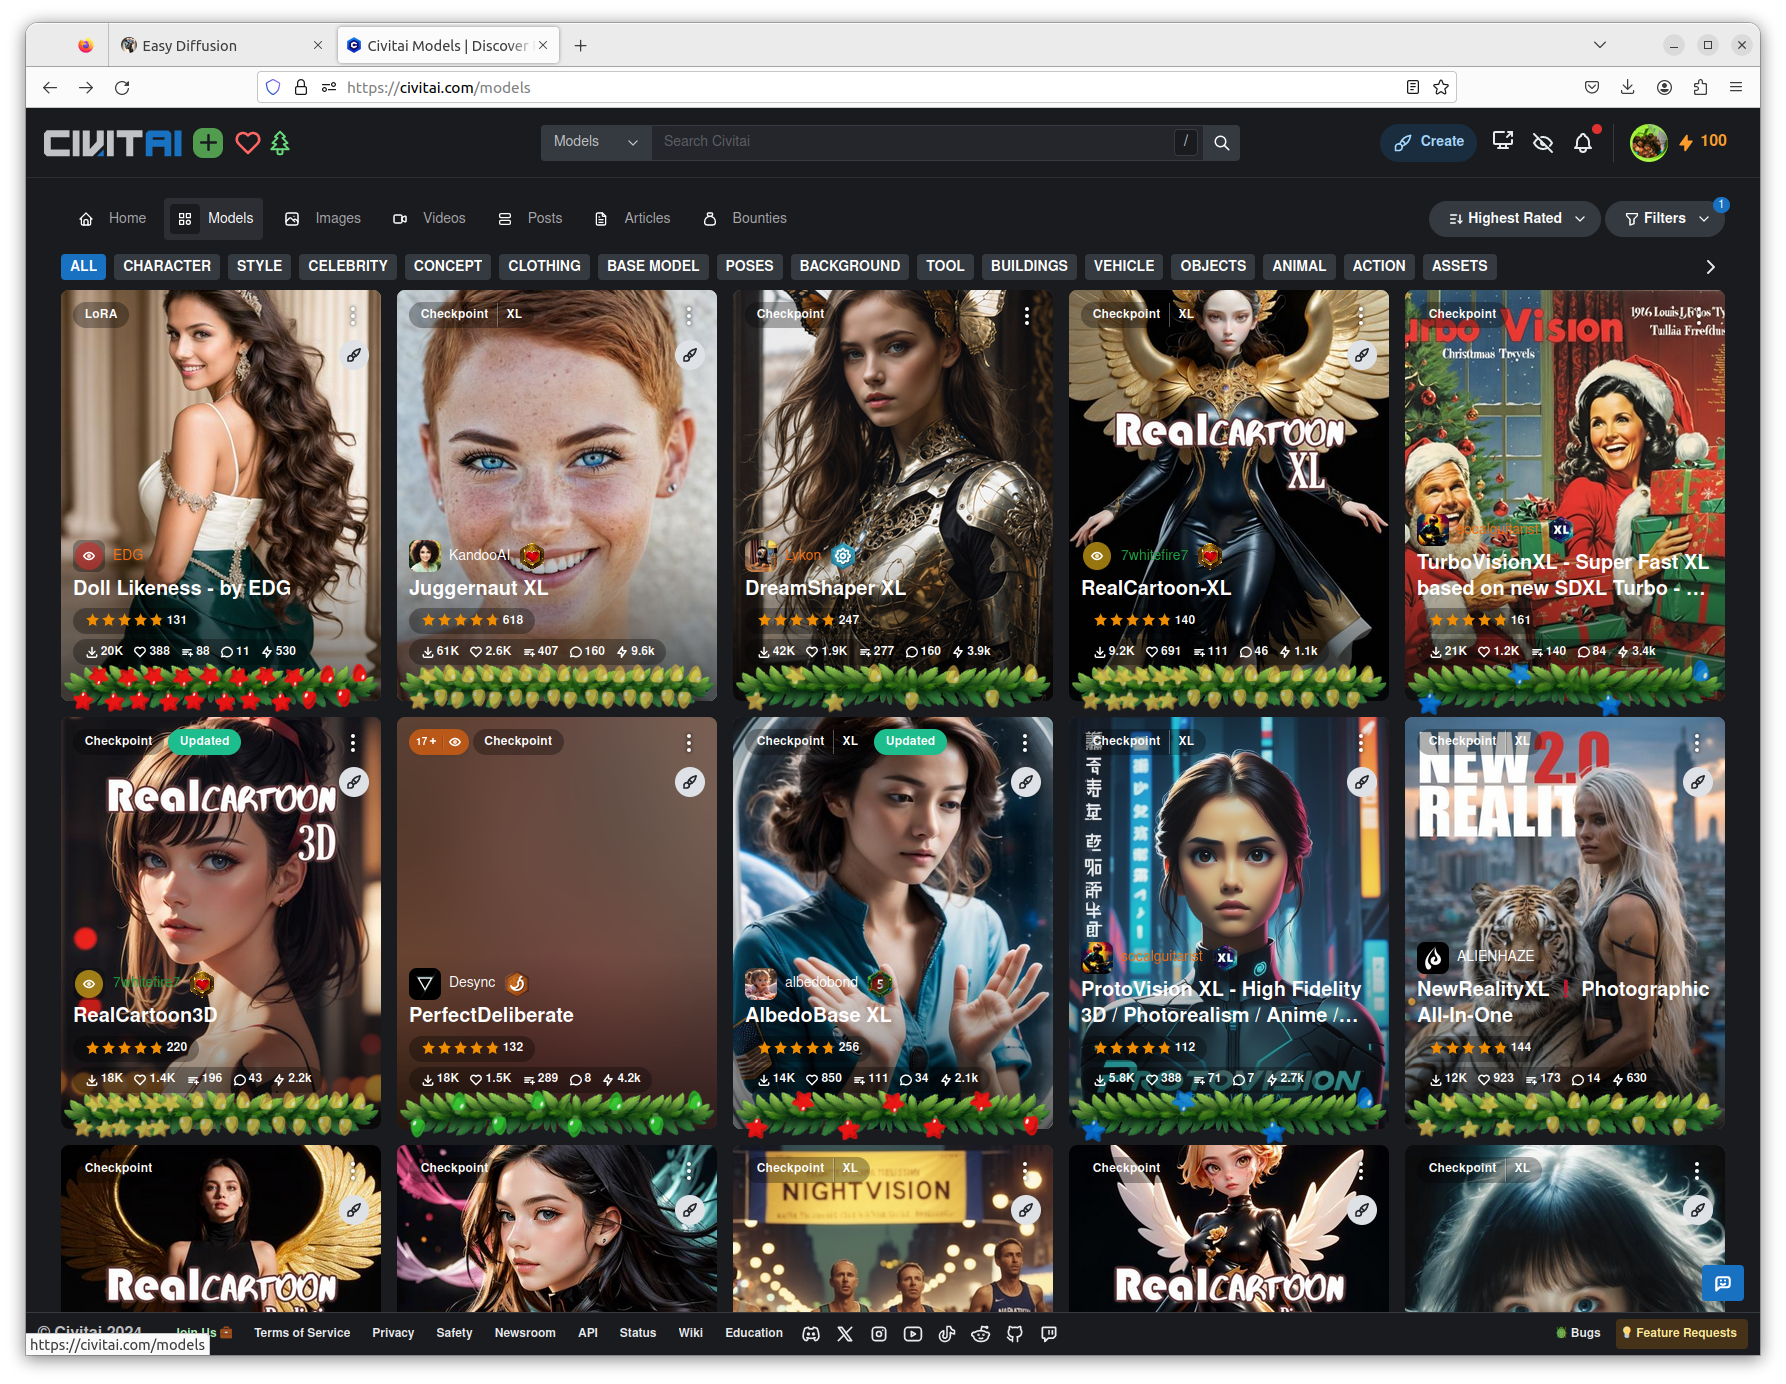
Task: Select the VEHICLE category tag
Action: pyautogui.click(x=1123, y=266)
